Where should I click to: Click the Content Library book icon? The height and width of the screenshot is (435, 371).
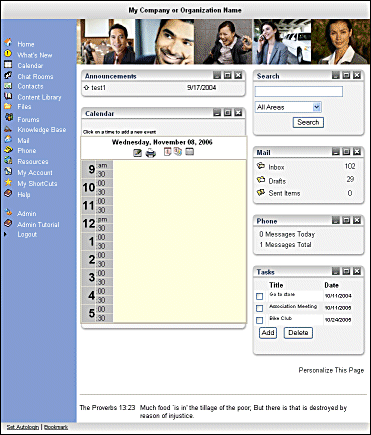click(8, 96)
